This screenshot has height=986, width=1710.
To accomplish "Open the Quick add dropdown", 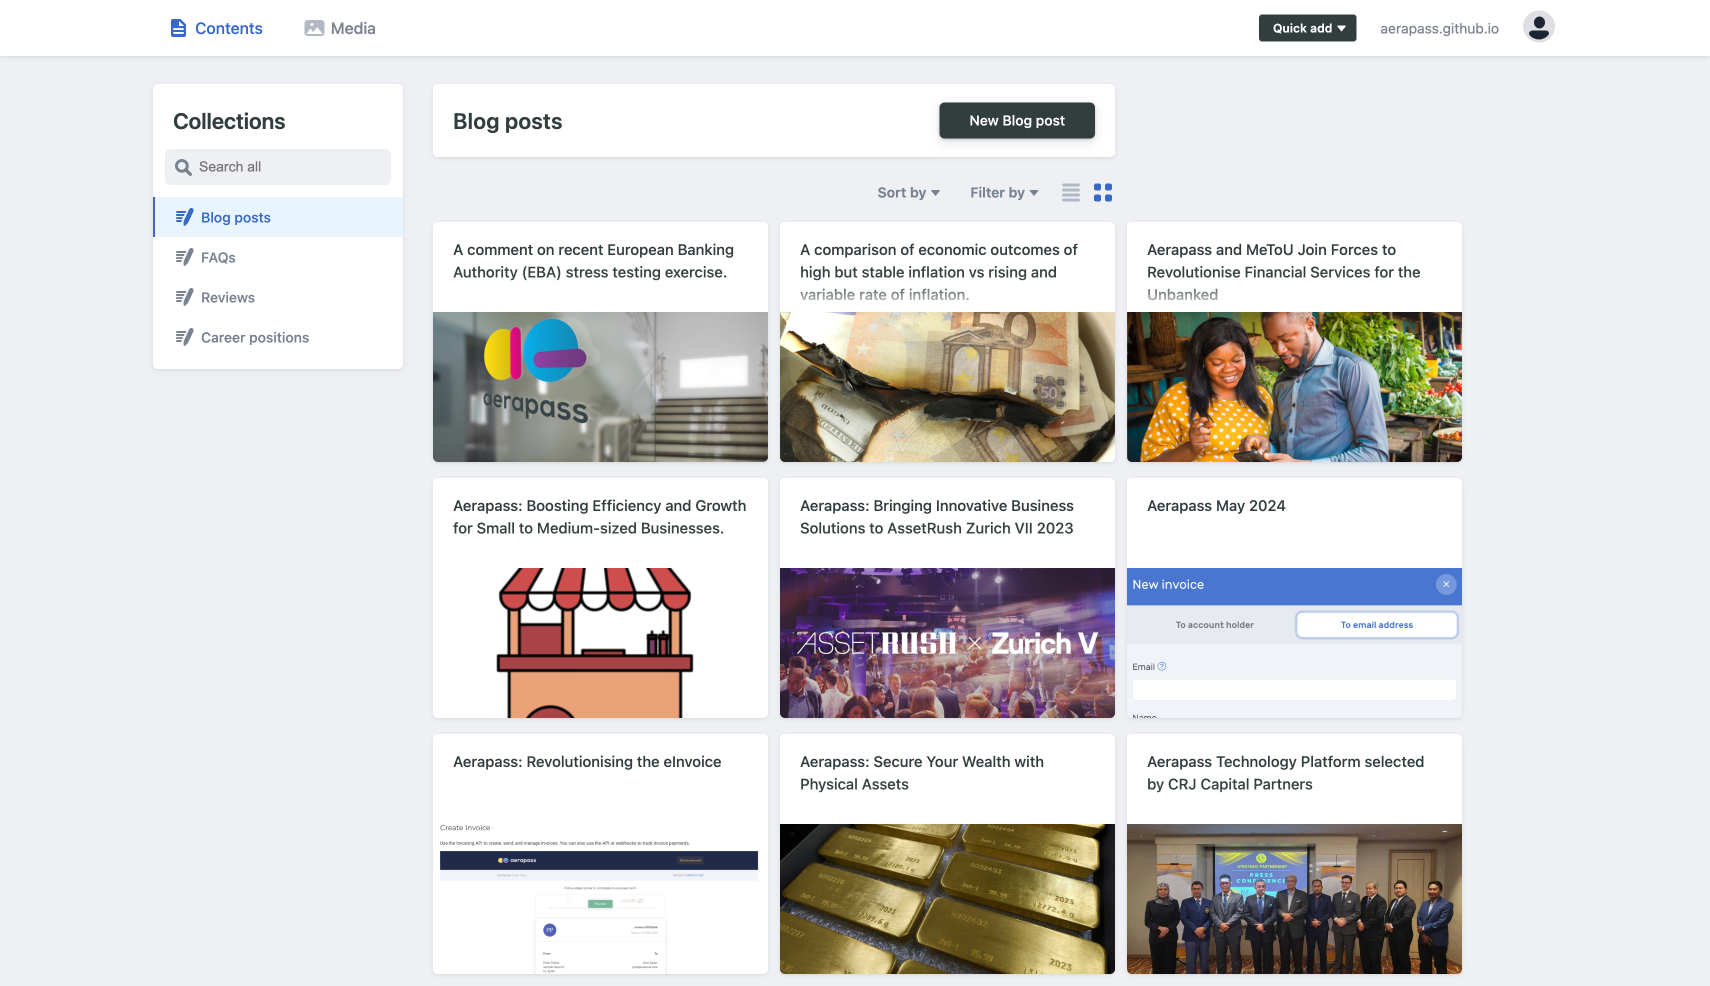I will pyautogui.click(x=1307, y=28).
